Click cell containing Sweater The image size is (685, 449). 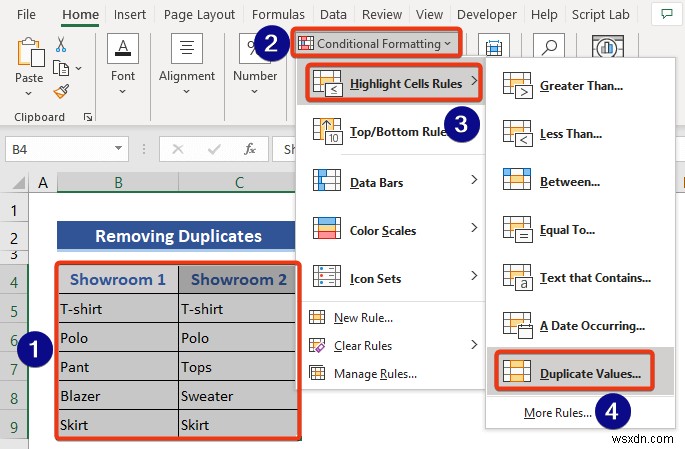tap(237, 396)
